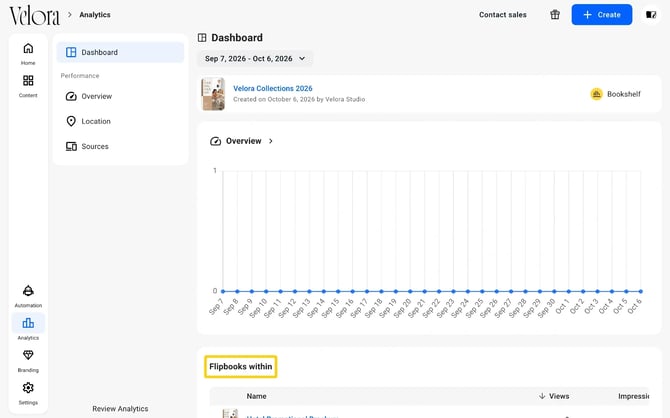
Task: Select Dashboard in the analytics menu
Action: tap(120, 52)
